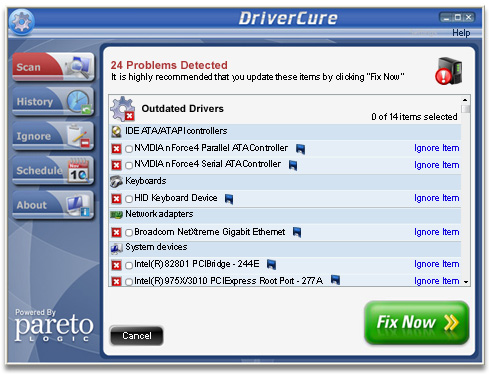This screenshot has height=377, width=490.
Task: Click red X beside Parallel ATA Controller
Action: point(116,149)
